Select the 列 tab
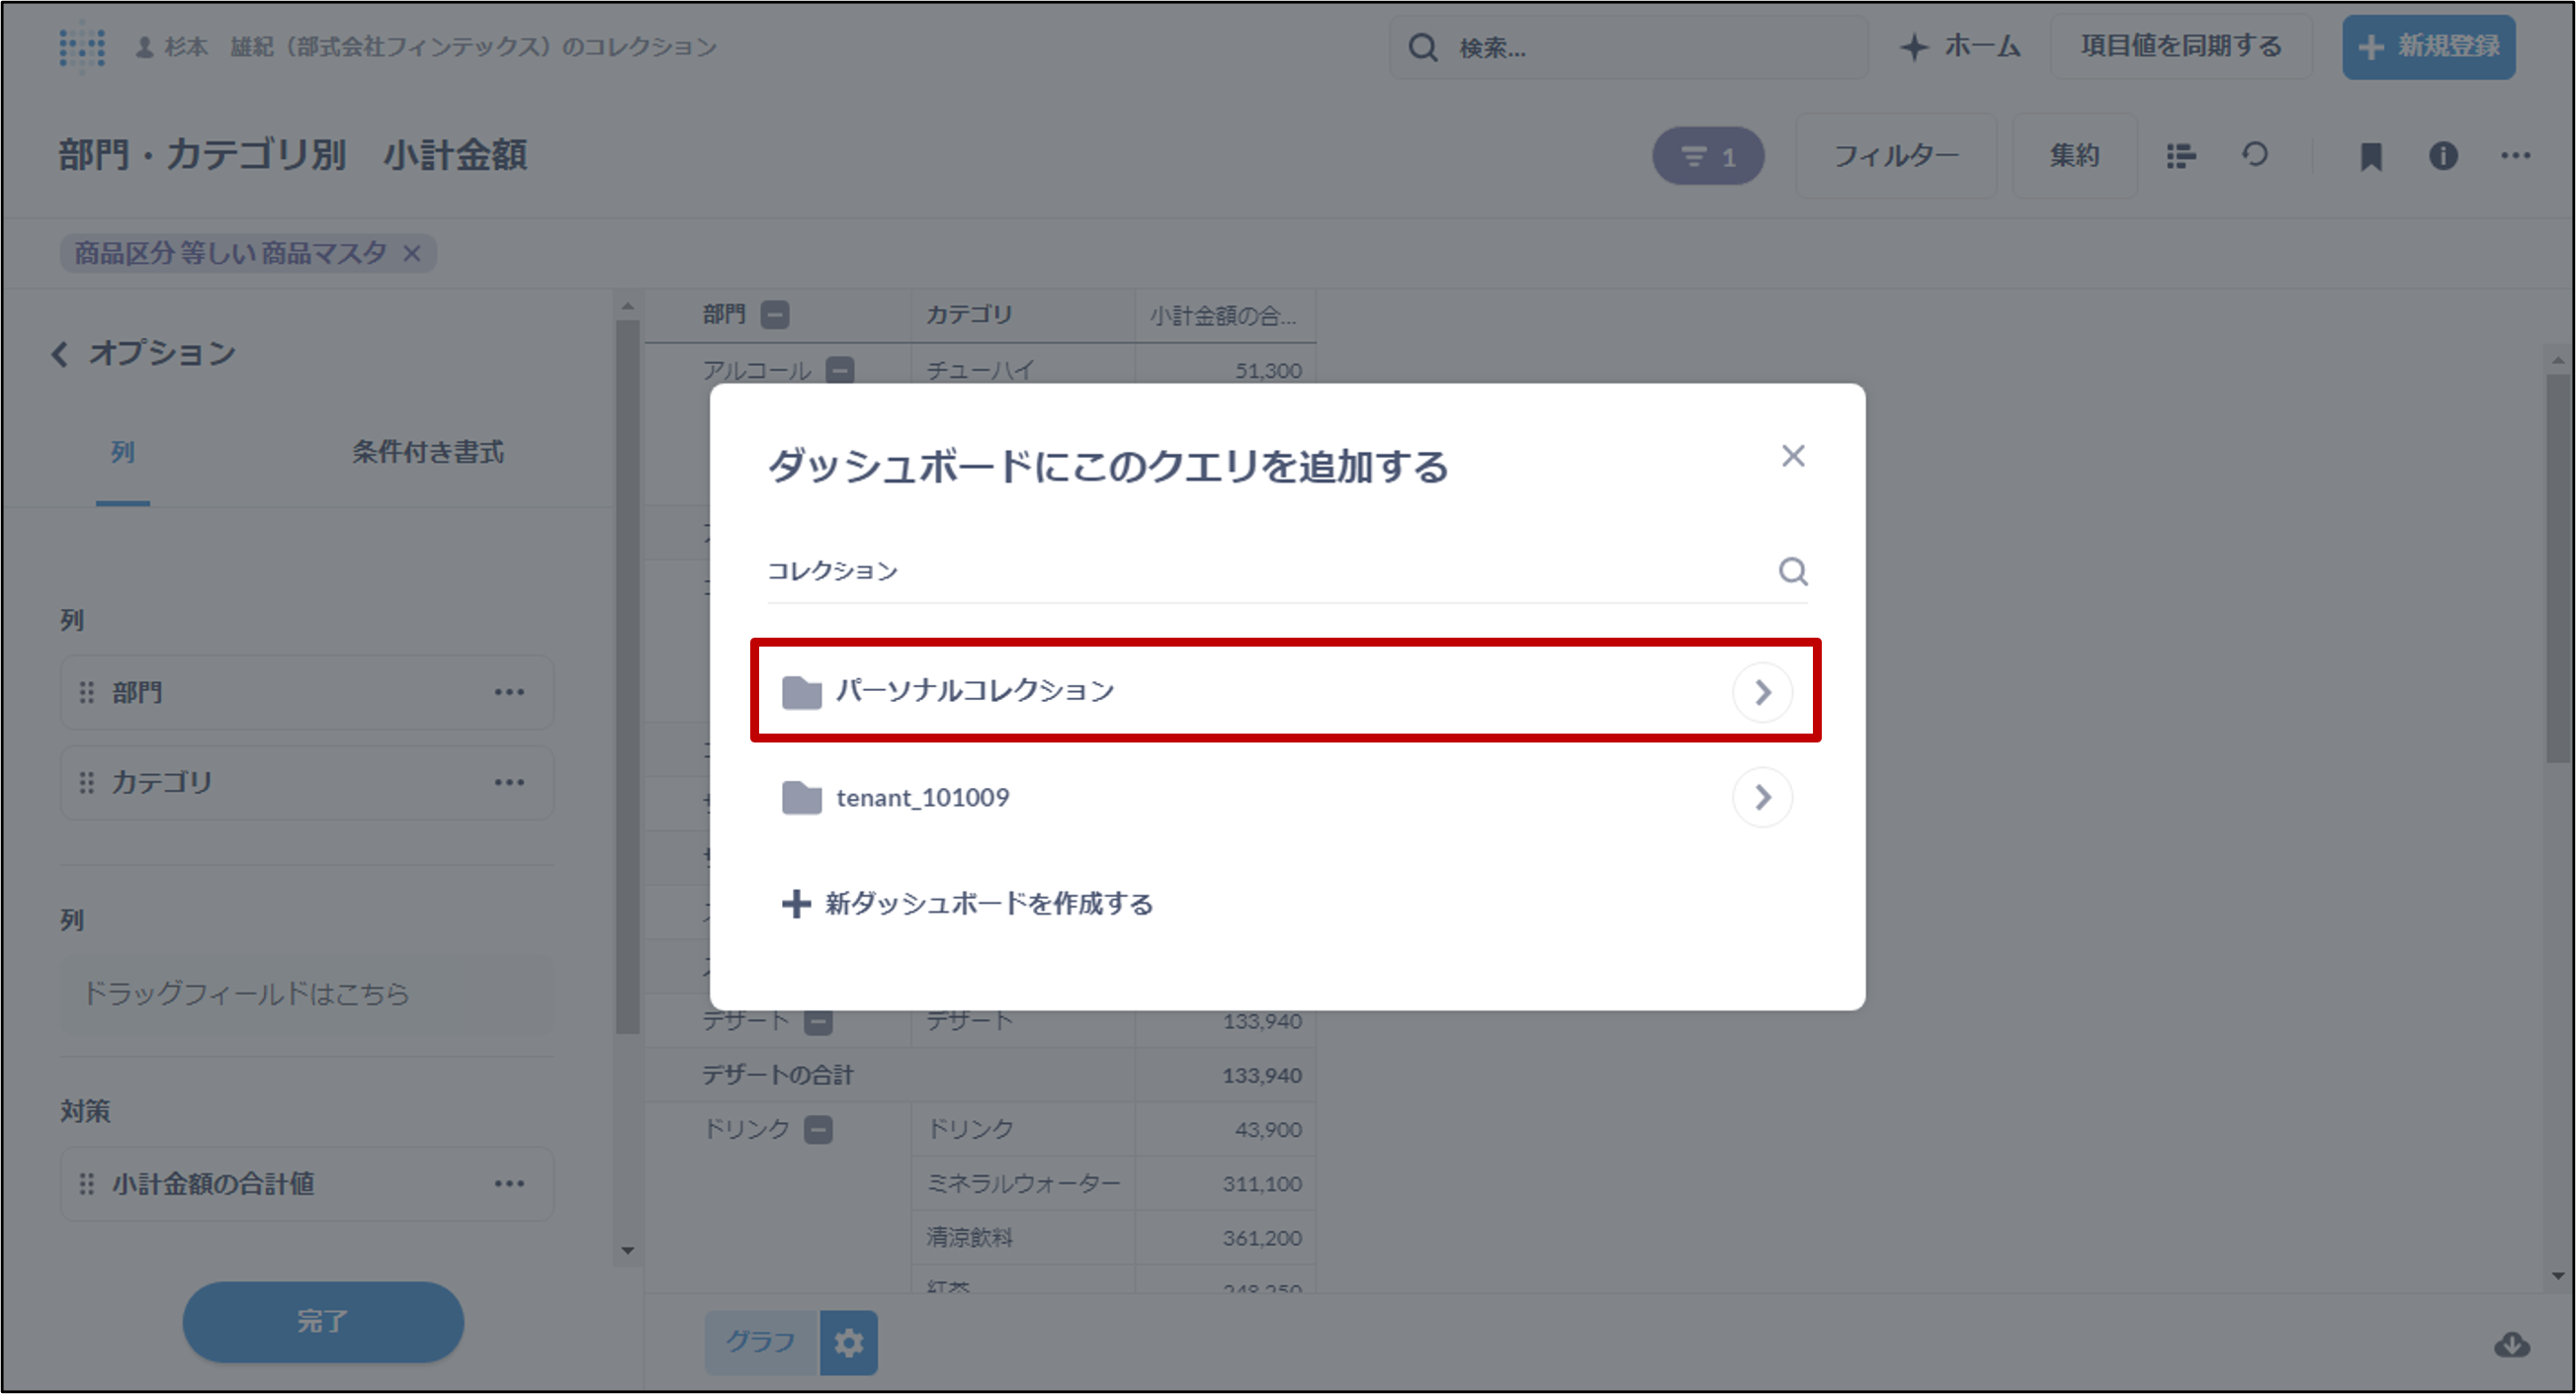 [122, 452]
